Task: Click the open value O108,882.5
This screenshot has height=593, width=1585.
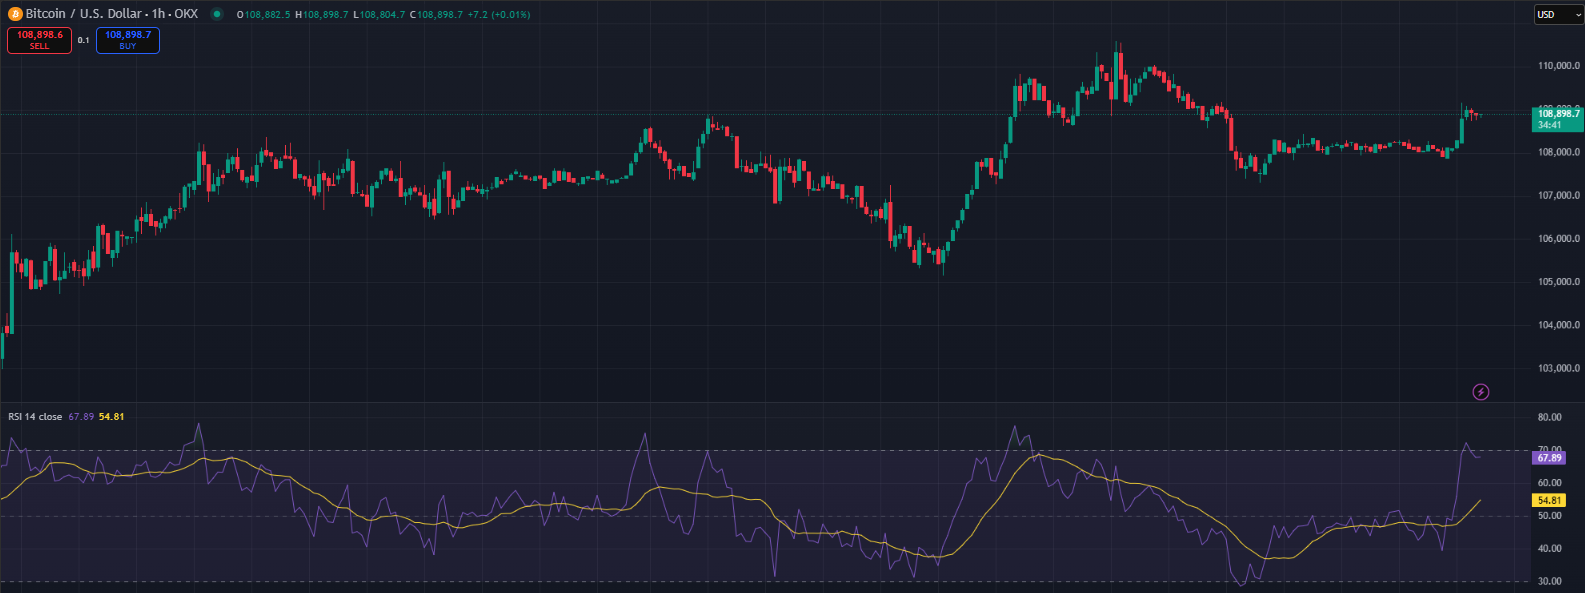Action: coord(263,15)
